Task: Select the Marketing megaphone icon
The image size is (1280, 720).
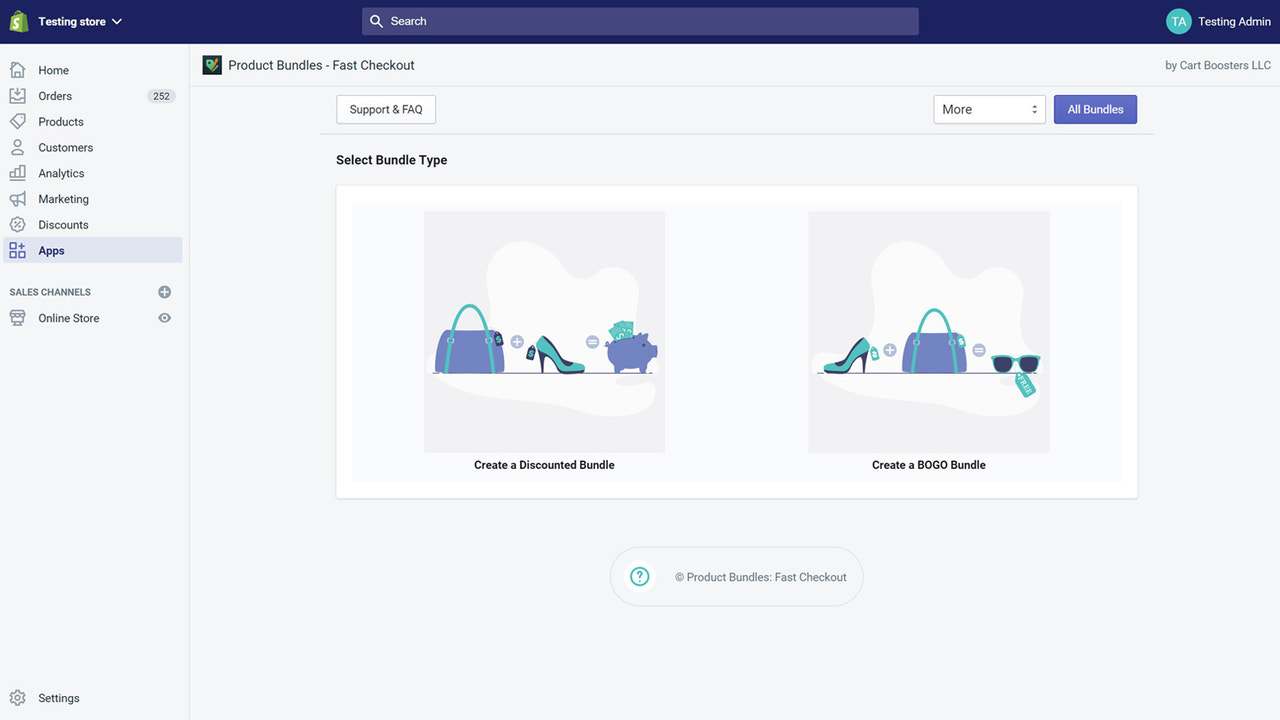Action: click(x=17, y=198)
